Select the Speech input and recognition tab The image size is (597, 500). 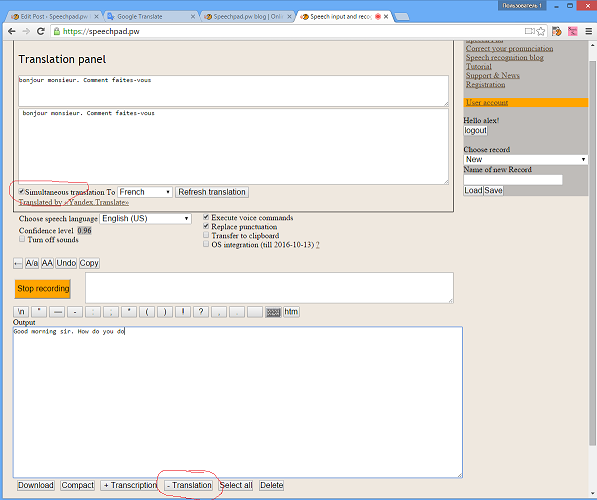345,17
